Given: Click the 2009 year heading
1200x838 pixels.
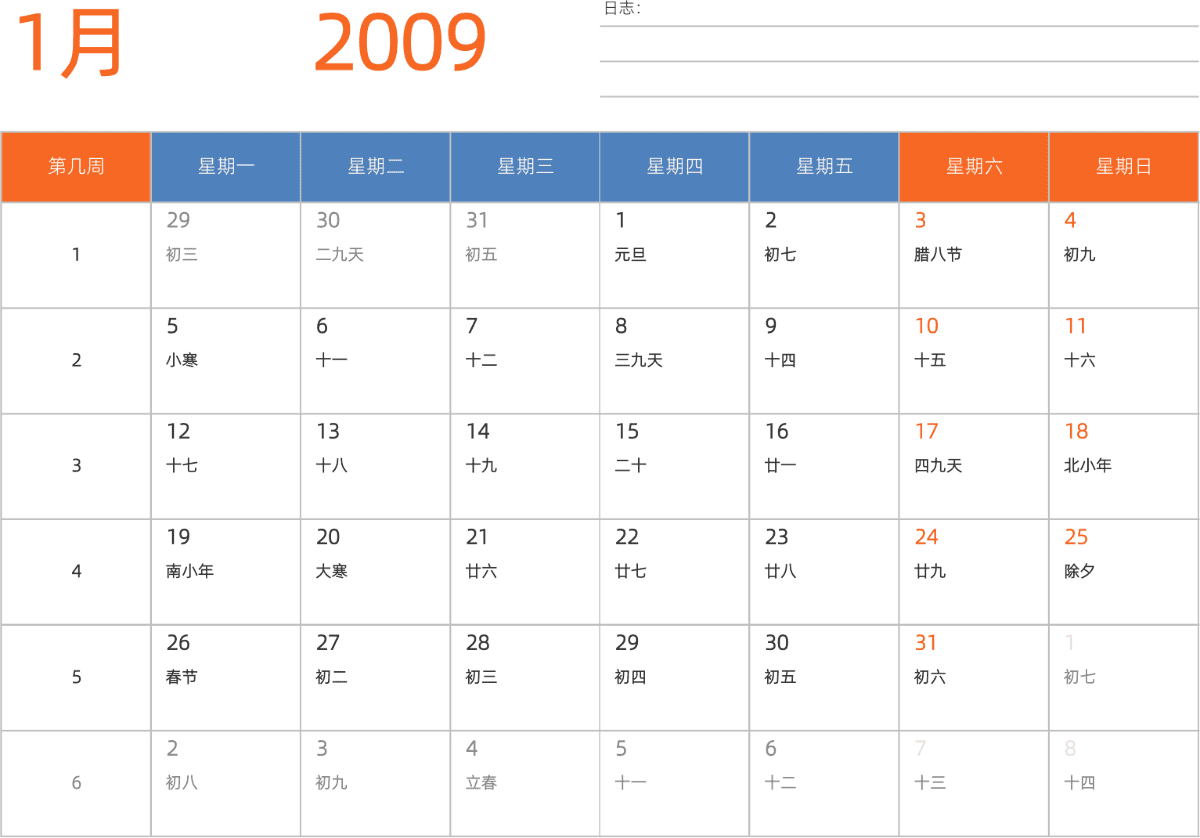Looking at the screenshot, I should point(400,44).
